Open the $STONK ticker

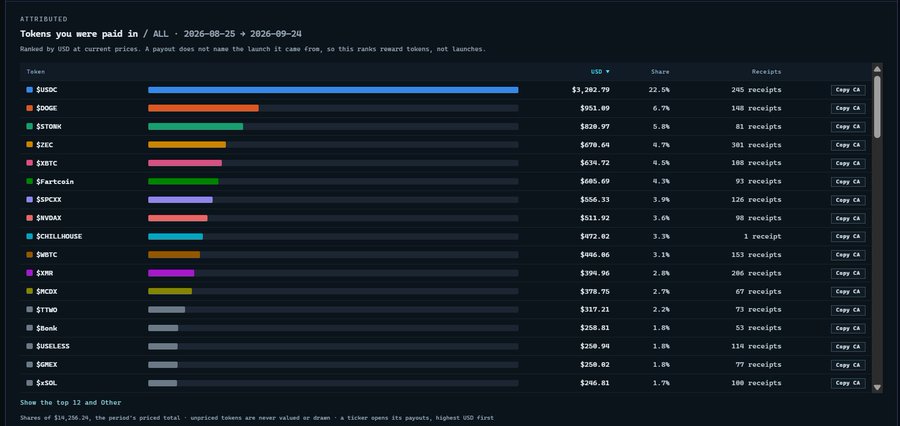(x=48, y=126)
